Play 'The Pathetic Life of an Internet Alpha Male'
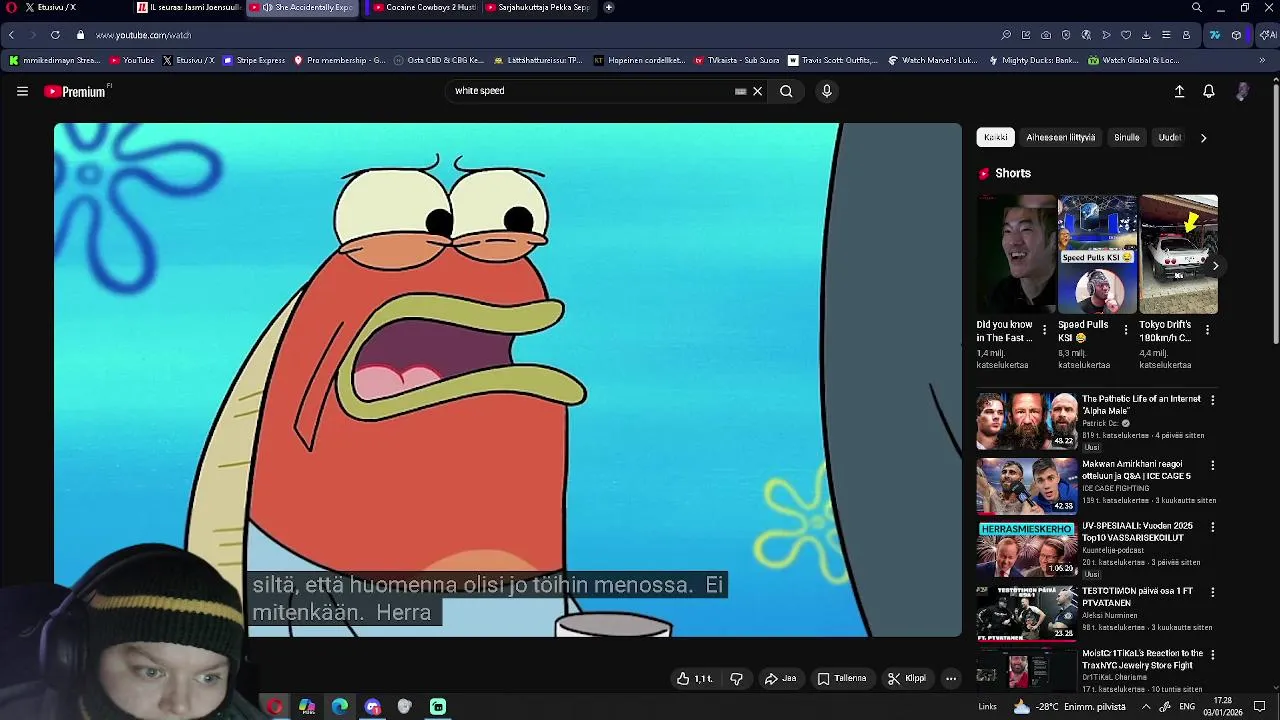Viewport: 1280px width, 720px height. [x=1026, y=421]
